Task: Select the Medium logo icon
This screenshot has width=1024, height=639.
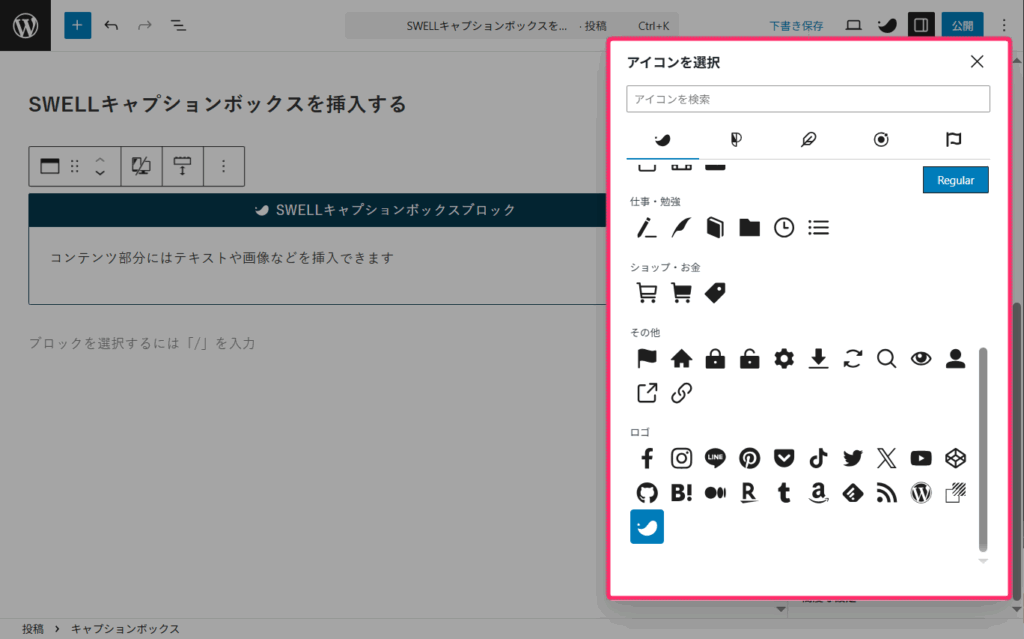Action: click(715, 493)
